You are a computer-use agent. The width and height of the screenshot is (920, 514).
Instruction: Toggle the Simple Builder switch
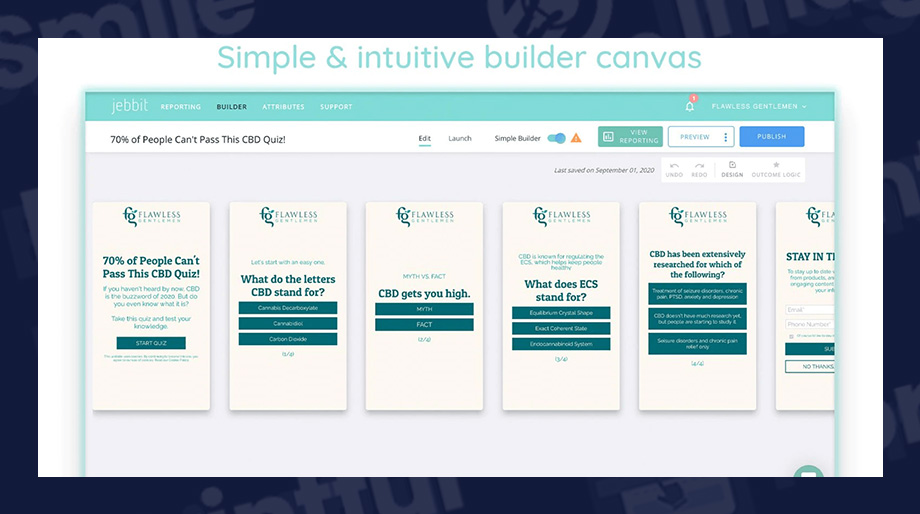(556, 138)
